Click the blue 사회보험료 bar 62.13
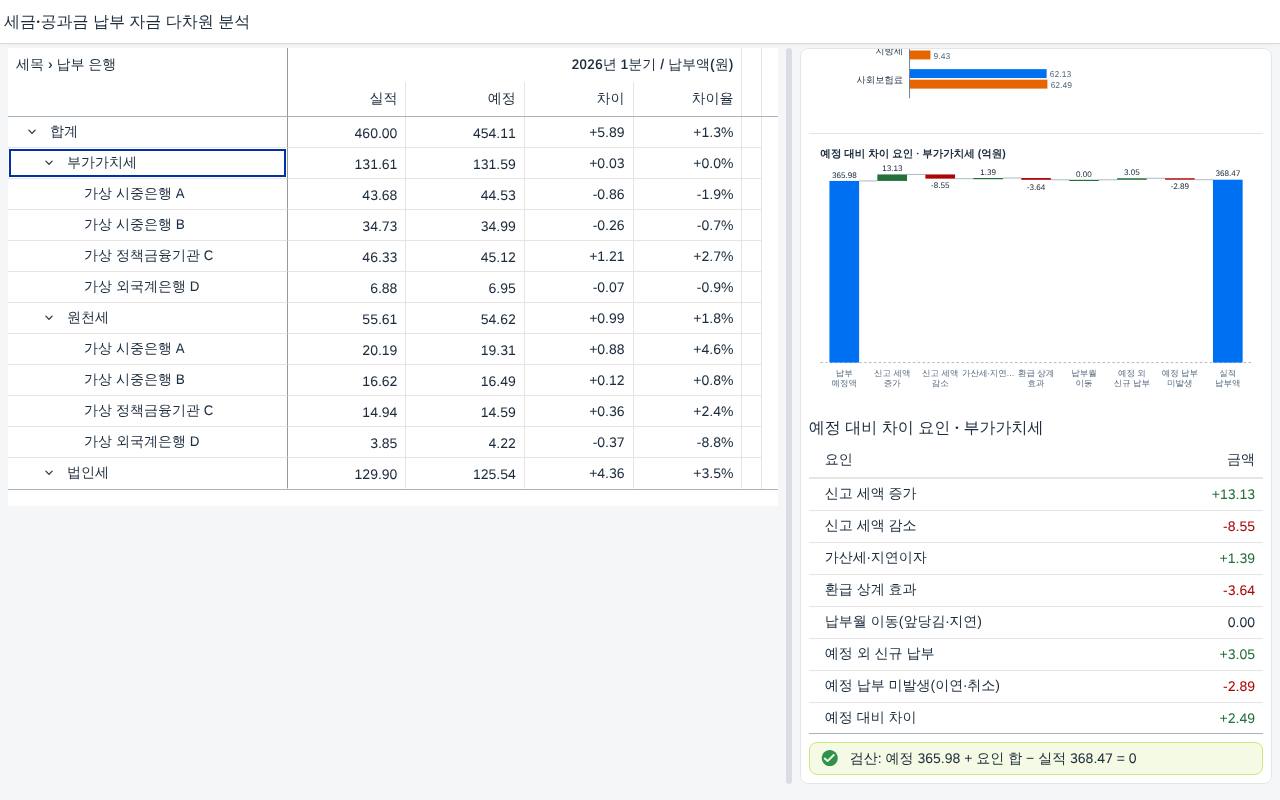This screenshot has height=800, width=1280. (978, 74)
